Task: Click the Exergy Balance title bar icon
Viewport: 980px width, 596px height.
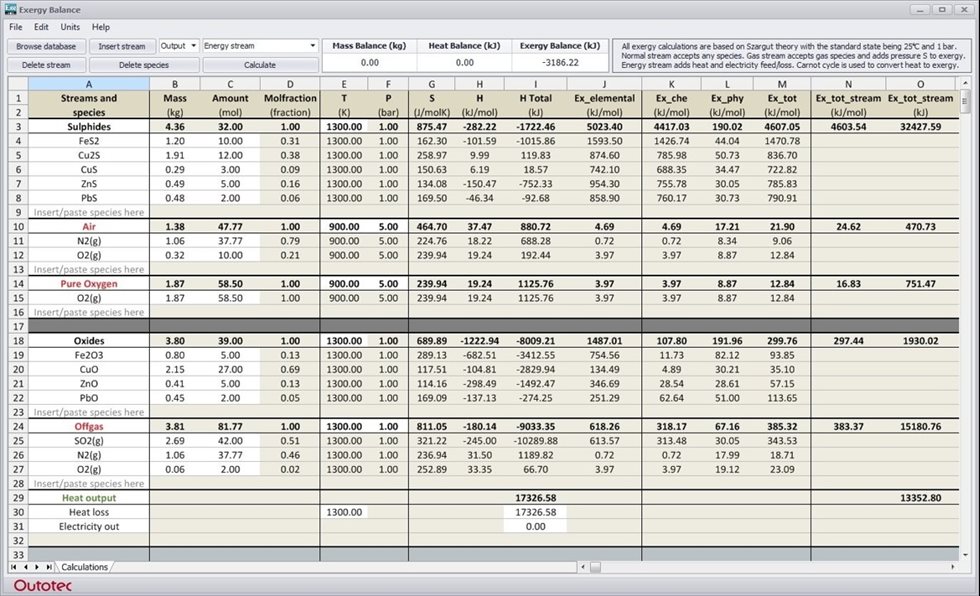Action: click(x=11, y=9)
